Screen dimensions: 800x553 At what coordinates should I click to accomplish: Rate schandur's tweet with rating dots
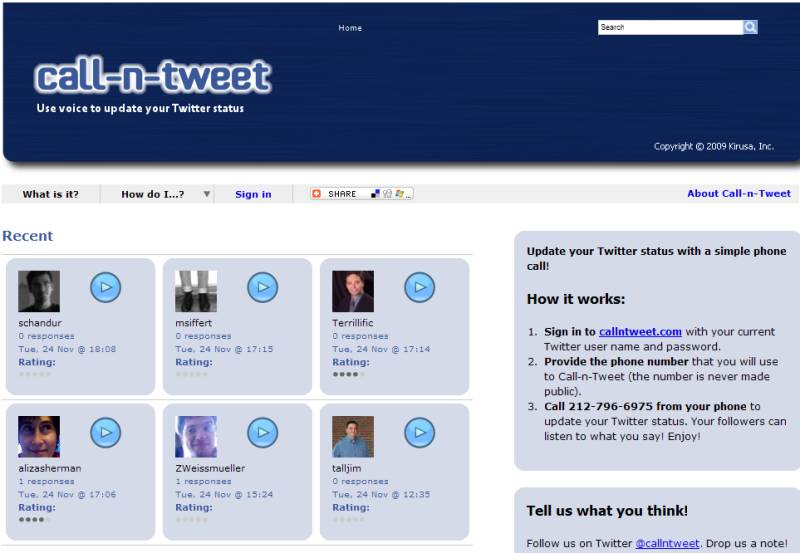click(x=35, y=374)
